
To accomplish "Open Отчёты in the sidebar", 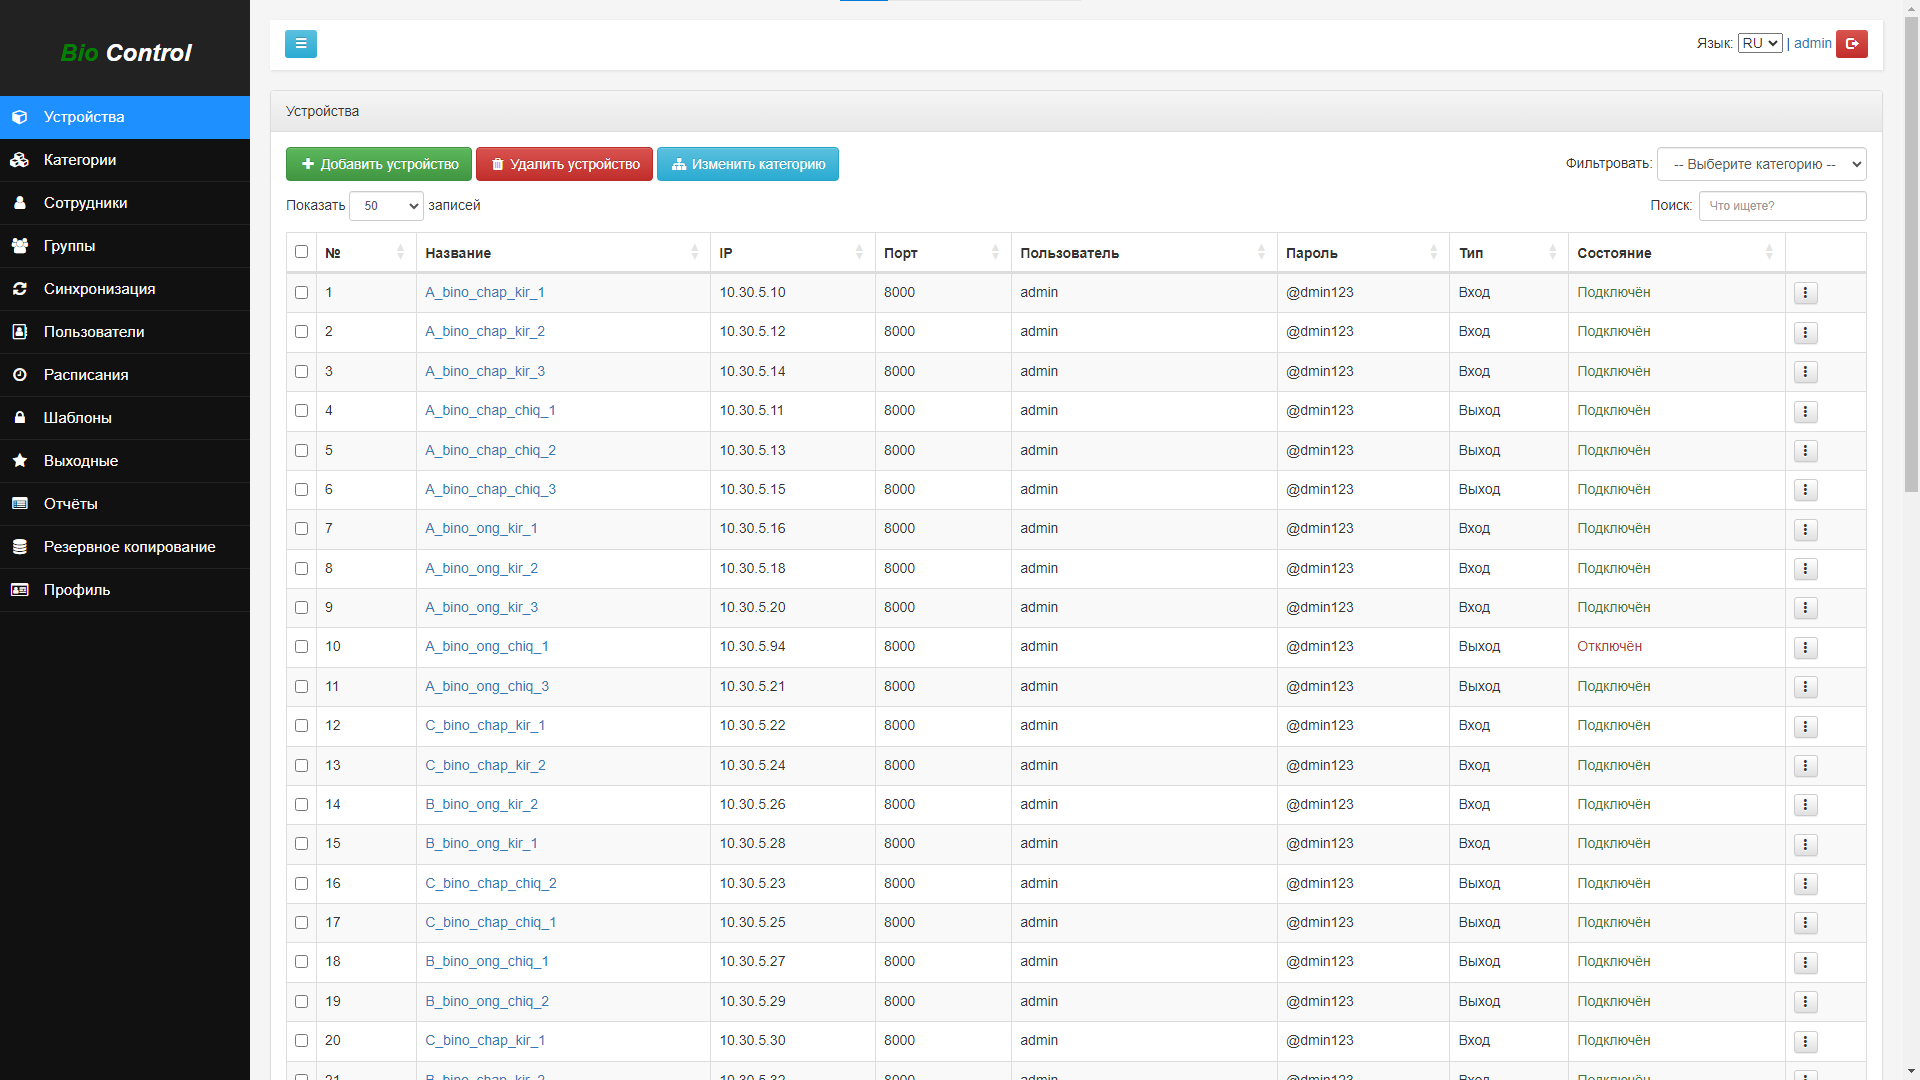I will pos(125,504).
